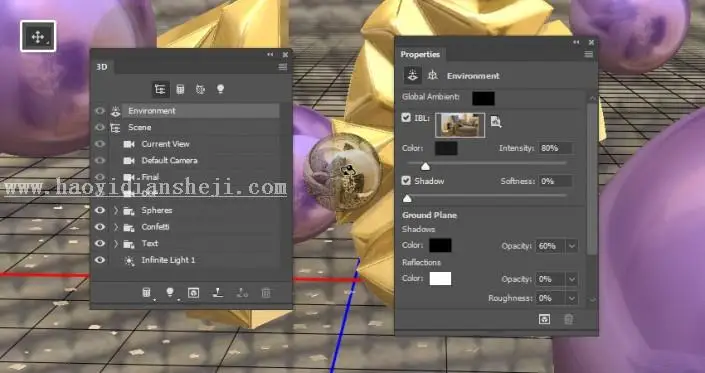The image size is (705, 373).
Task: Hide the Confetti group
Action: pyautogui.click(x=100, y=226)
